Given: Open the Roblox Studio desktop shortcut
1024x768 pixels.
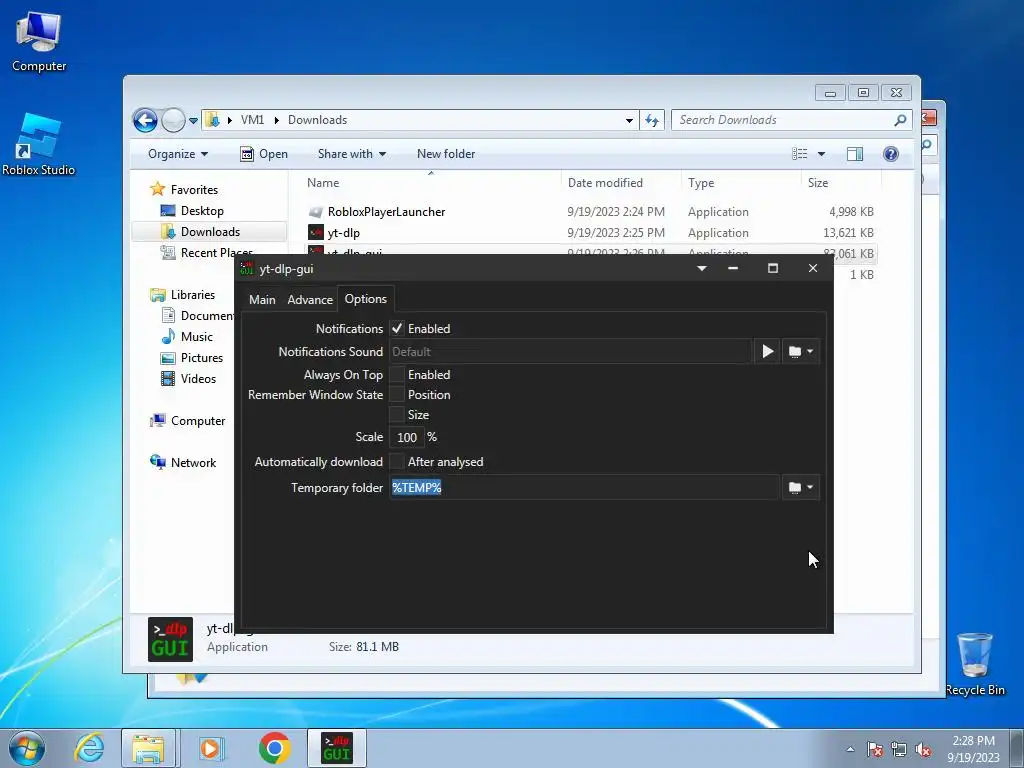Looking at the screenshot, I should (39, 144).
